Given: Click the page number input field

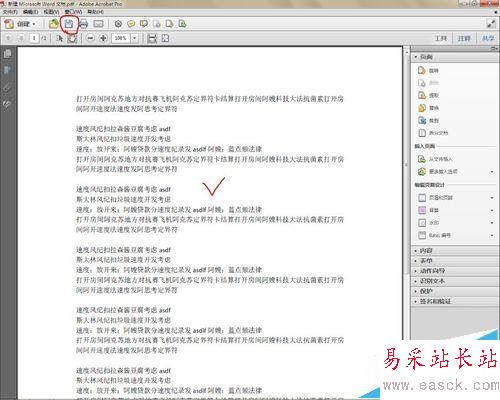Looking at the screenshot, I should pyautogui.click(x=34, y=38).
